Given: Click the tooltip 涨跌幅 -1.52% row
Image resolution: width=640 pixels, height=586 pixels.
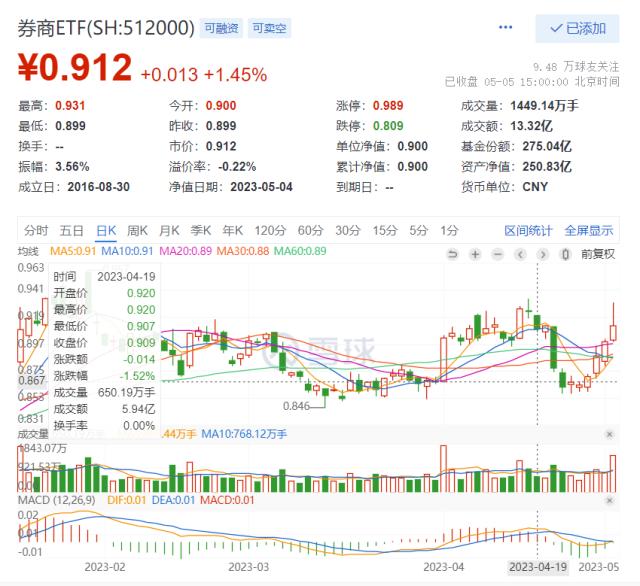Looking at the screenshot, I should (104, 376).
